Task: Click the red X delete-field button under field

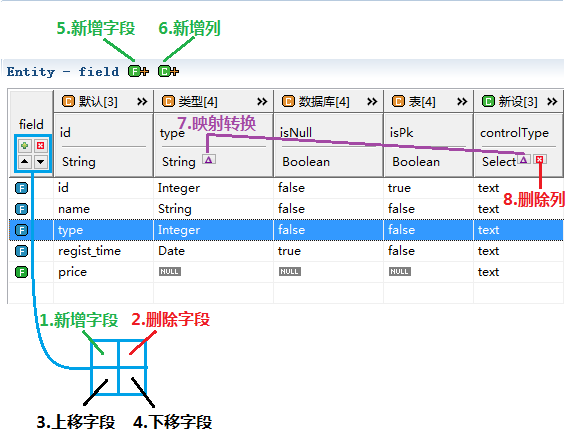Action: [x=40, y=145]
